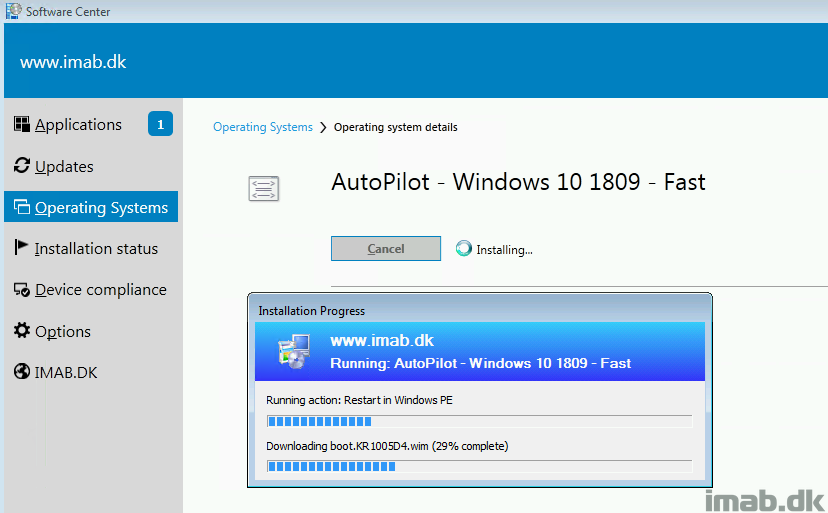Click the 'Software Center' window title text
This screenshot has width=828, height=513.
coord(68,12)
